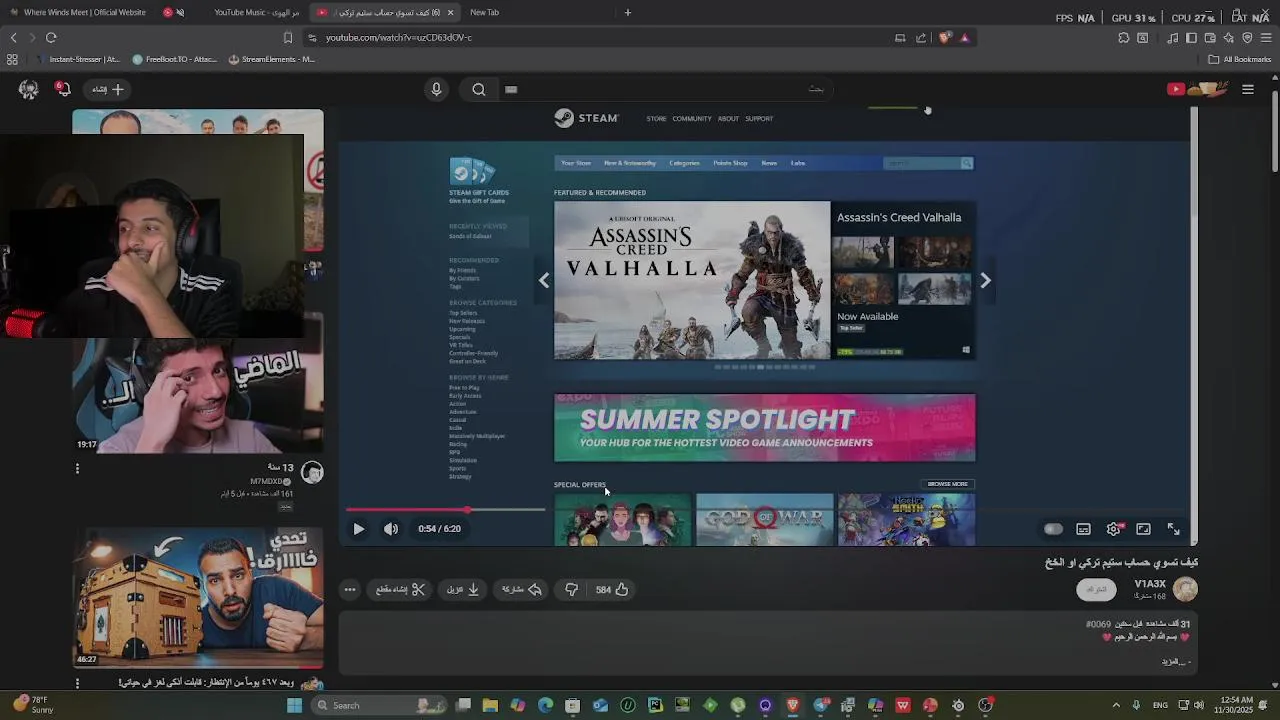The width and height of the screenshot is (1280, 720).
Task: Click the address bar URL
Action: (x=398, y=38)
